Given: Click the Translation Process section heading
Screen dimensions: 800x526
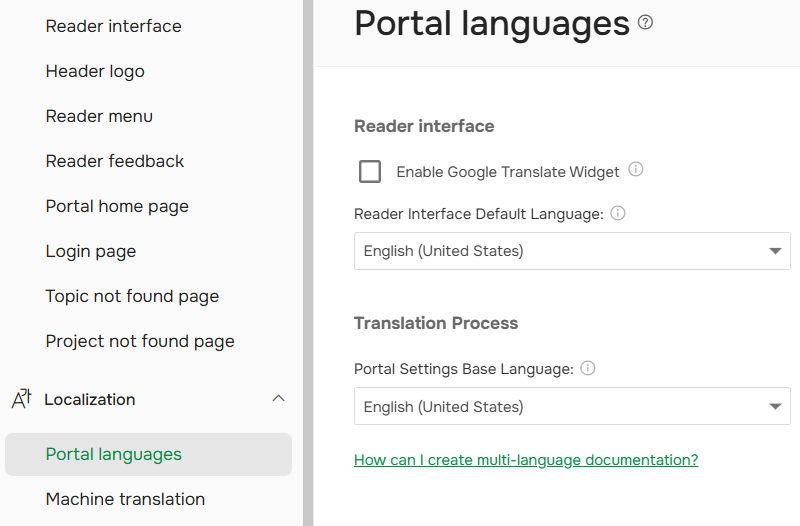Looking at the screenshot, I should [436, 323].
